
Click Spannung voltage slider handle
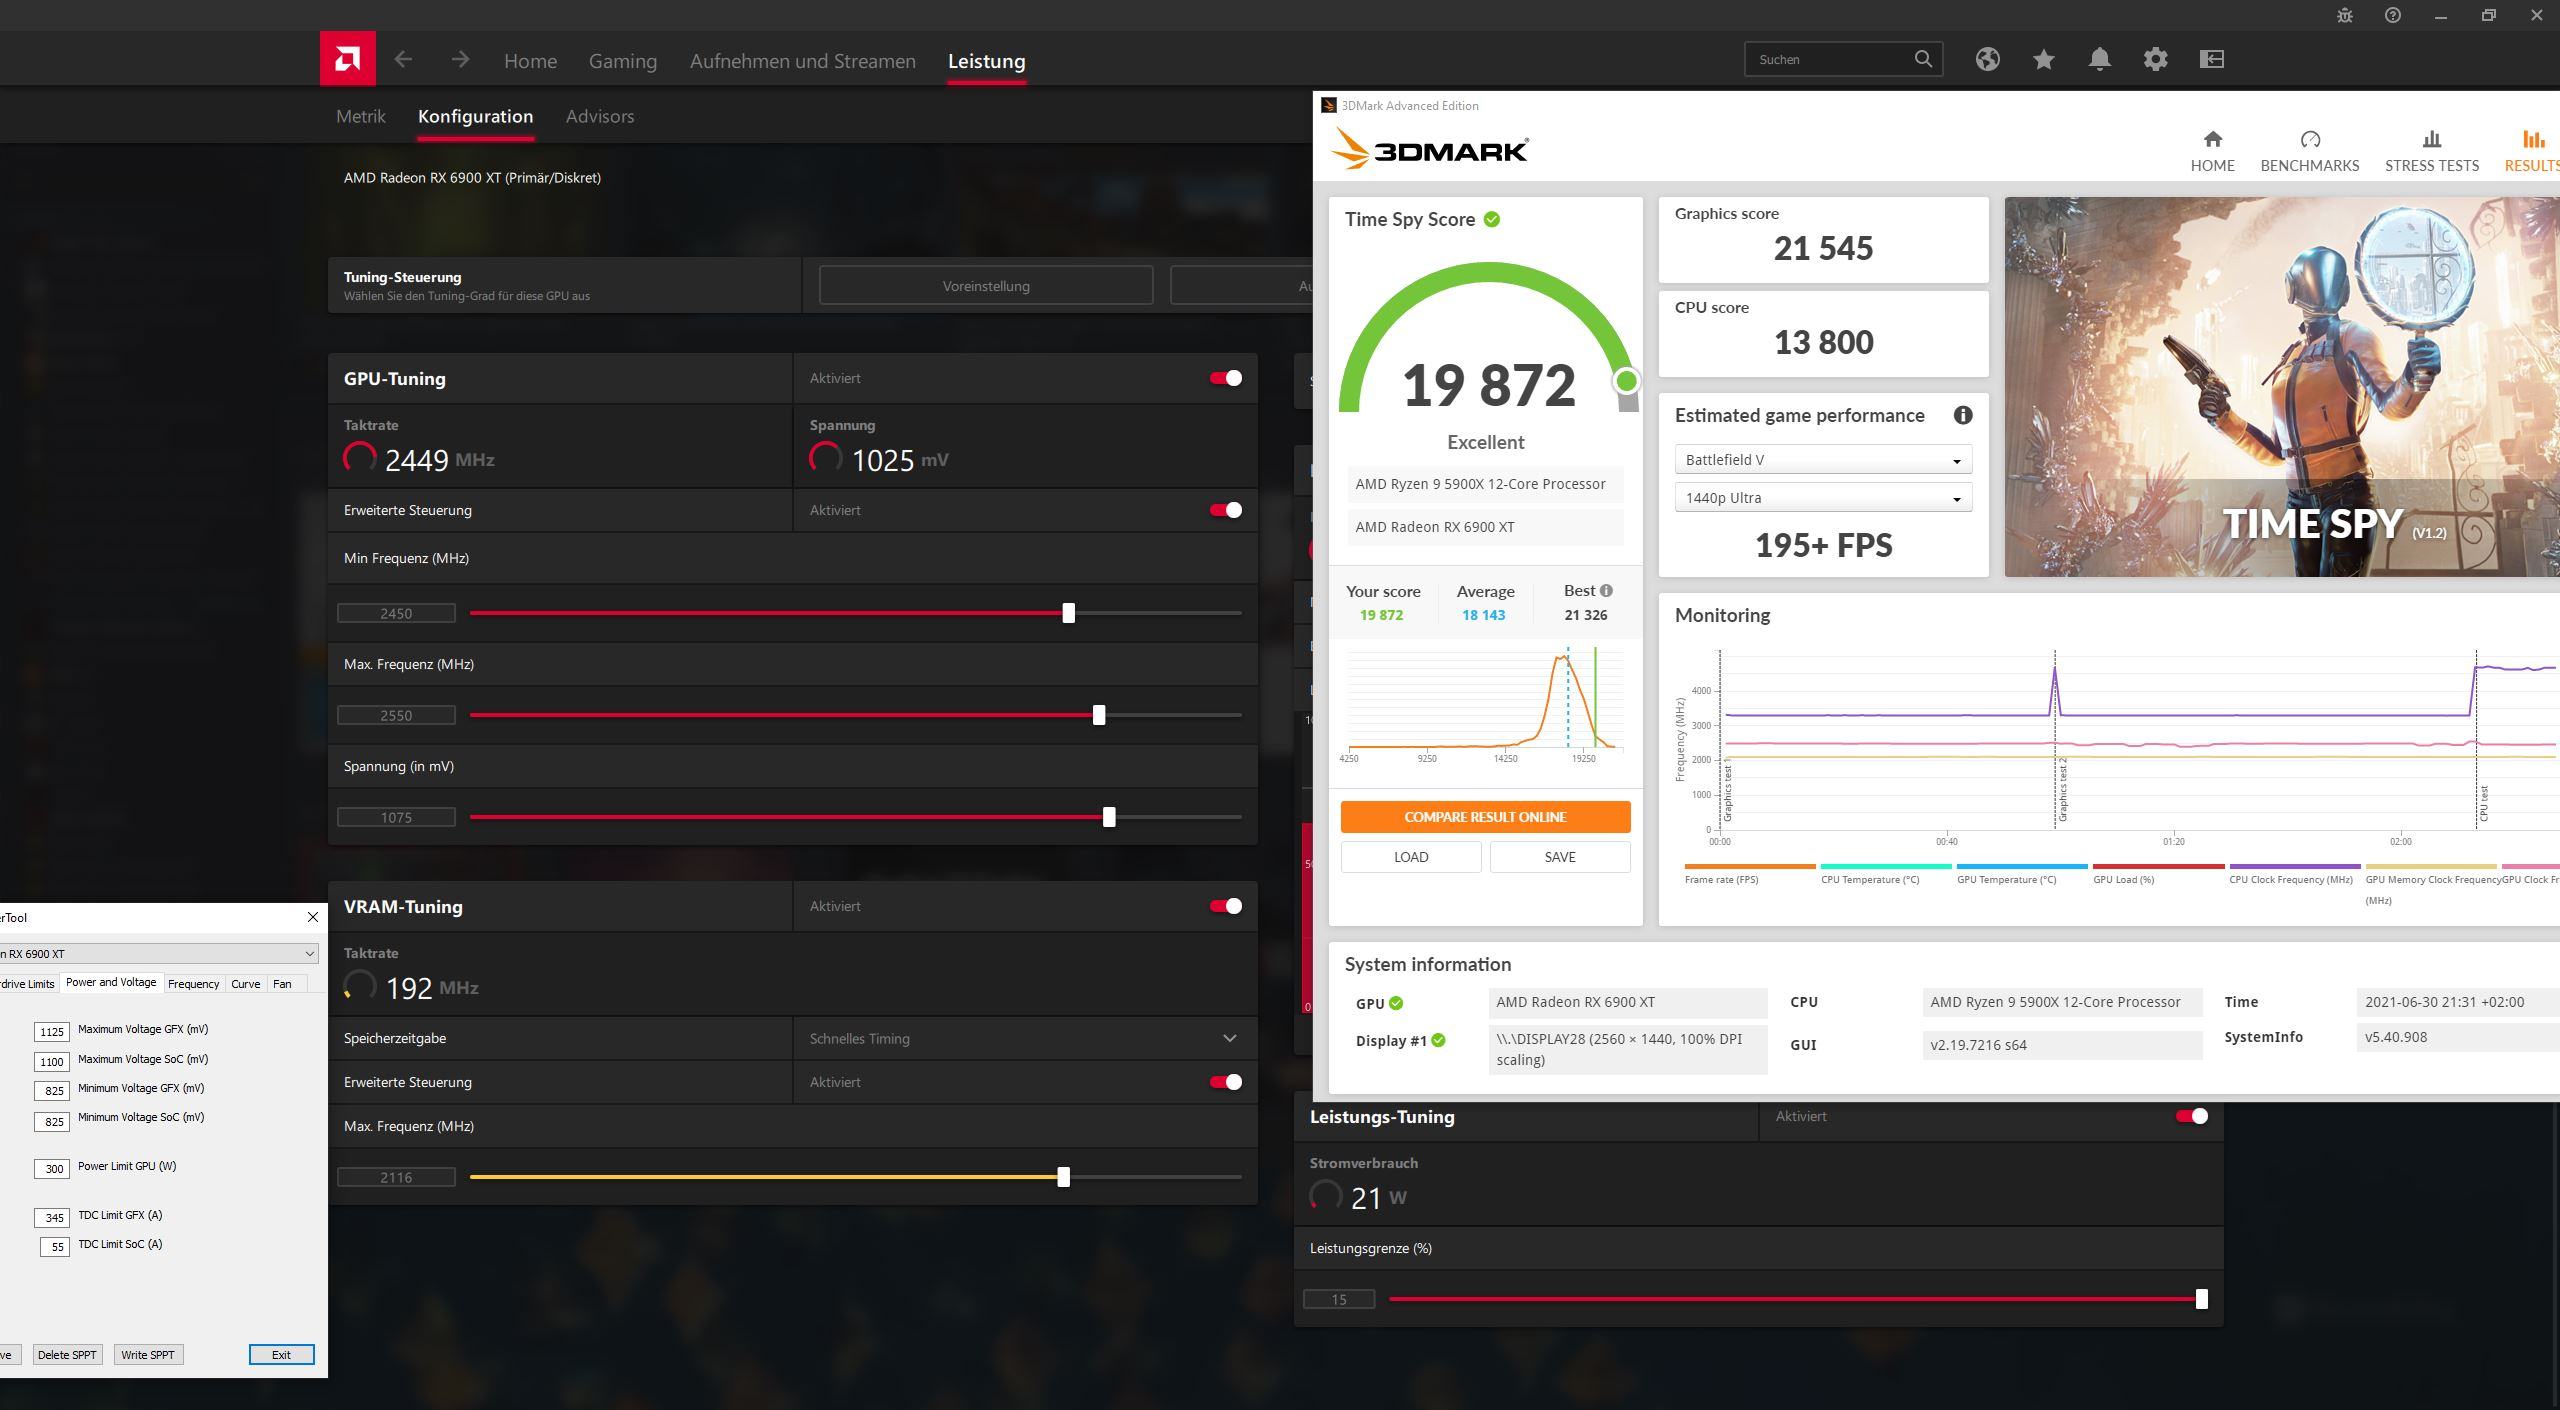(1109, 817)
